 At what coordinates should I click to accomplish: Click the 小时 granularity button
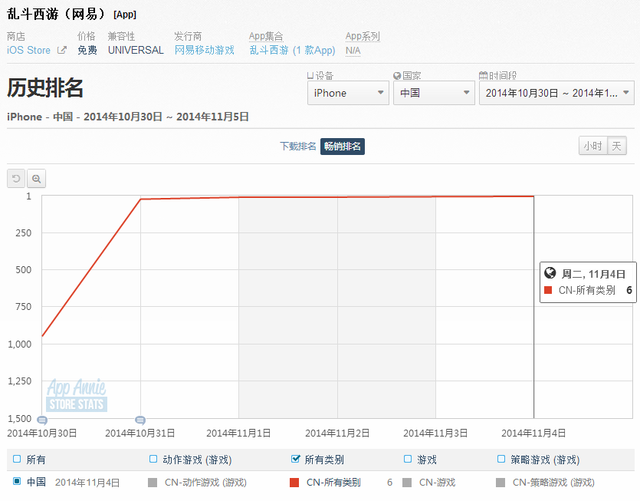click(x=592, y=146)
